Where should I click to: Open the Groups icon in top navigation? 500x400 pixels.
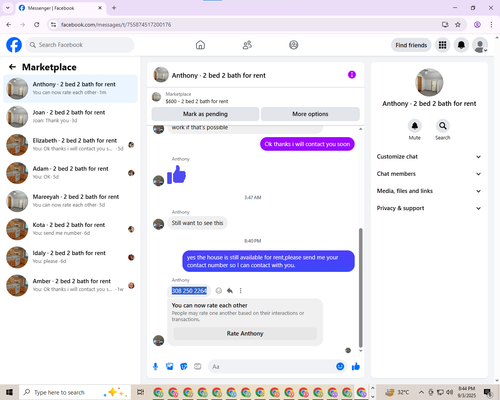tap(294, 45)
